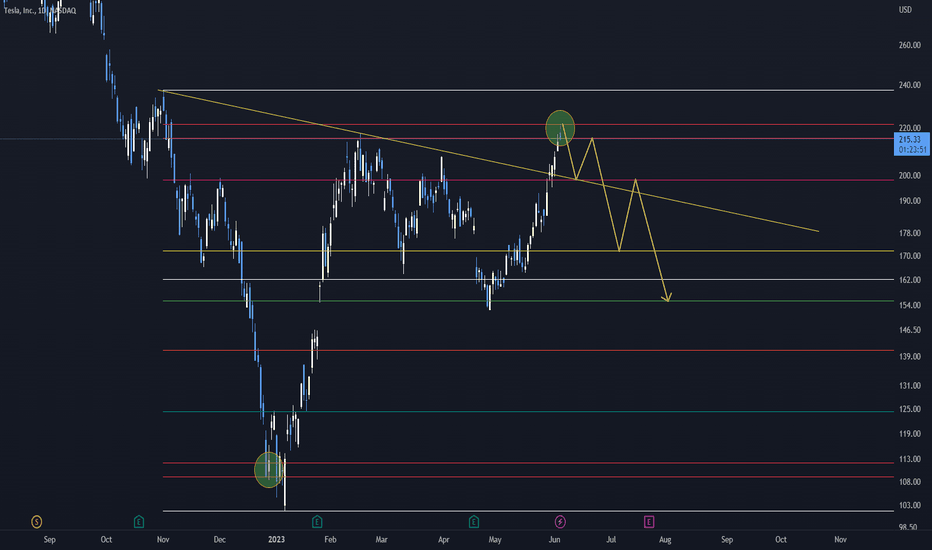Screen dimensions: 932x550
Task: Click the Aug label on time axis
Action: 665,539
